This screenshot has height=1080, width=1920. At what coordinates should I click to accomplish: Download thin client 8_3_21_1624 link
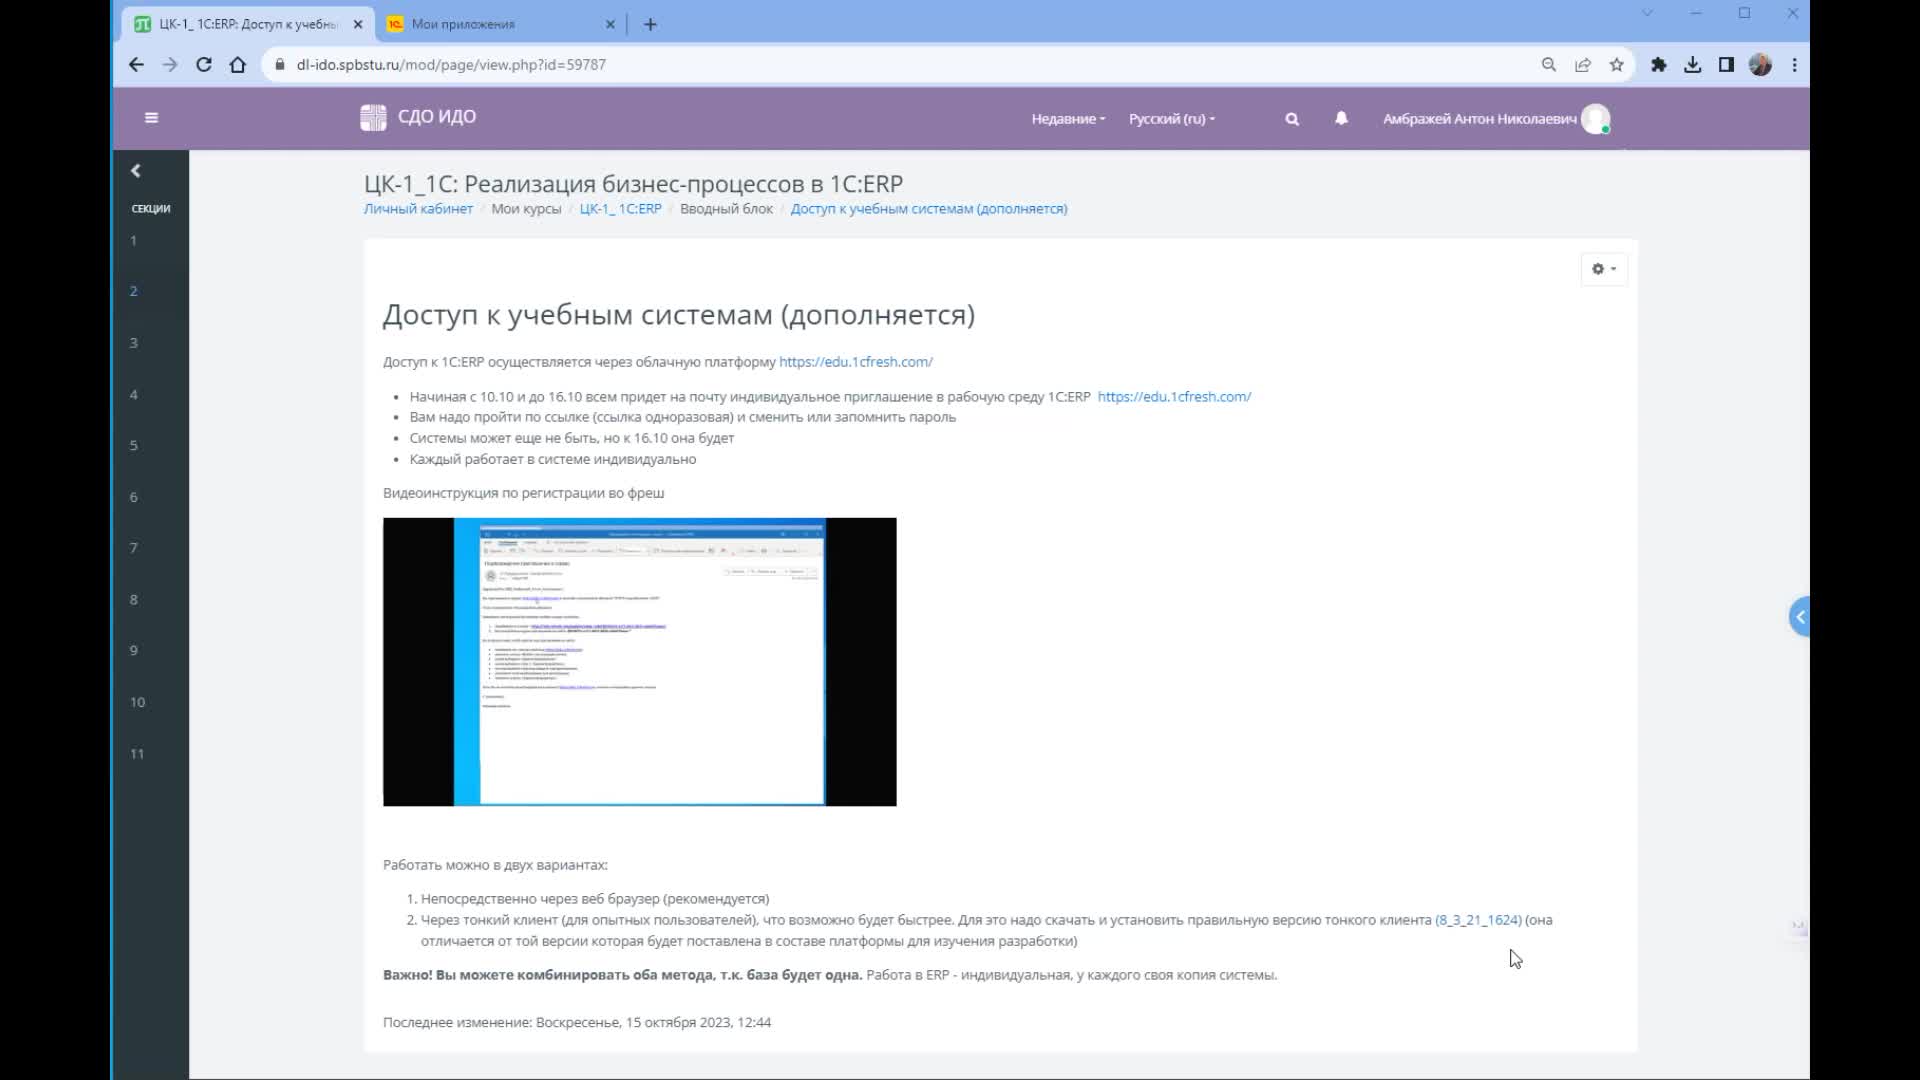(x=1478, y=920)
